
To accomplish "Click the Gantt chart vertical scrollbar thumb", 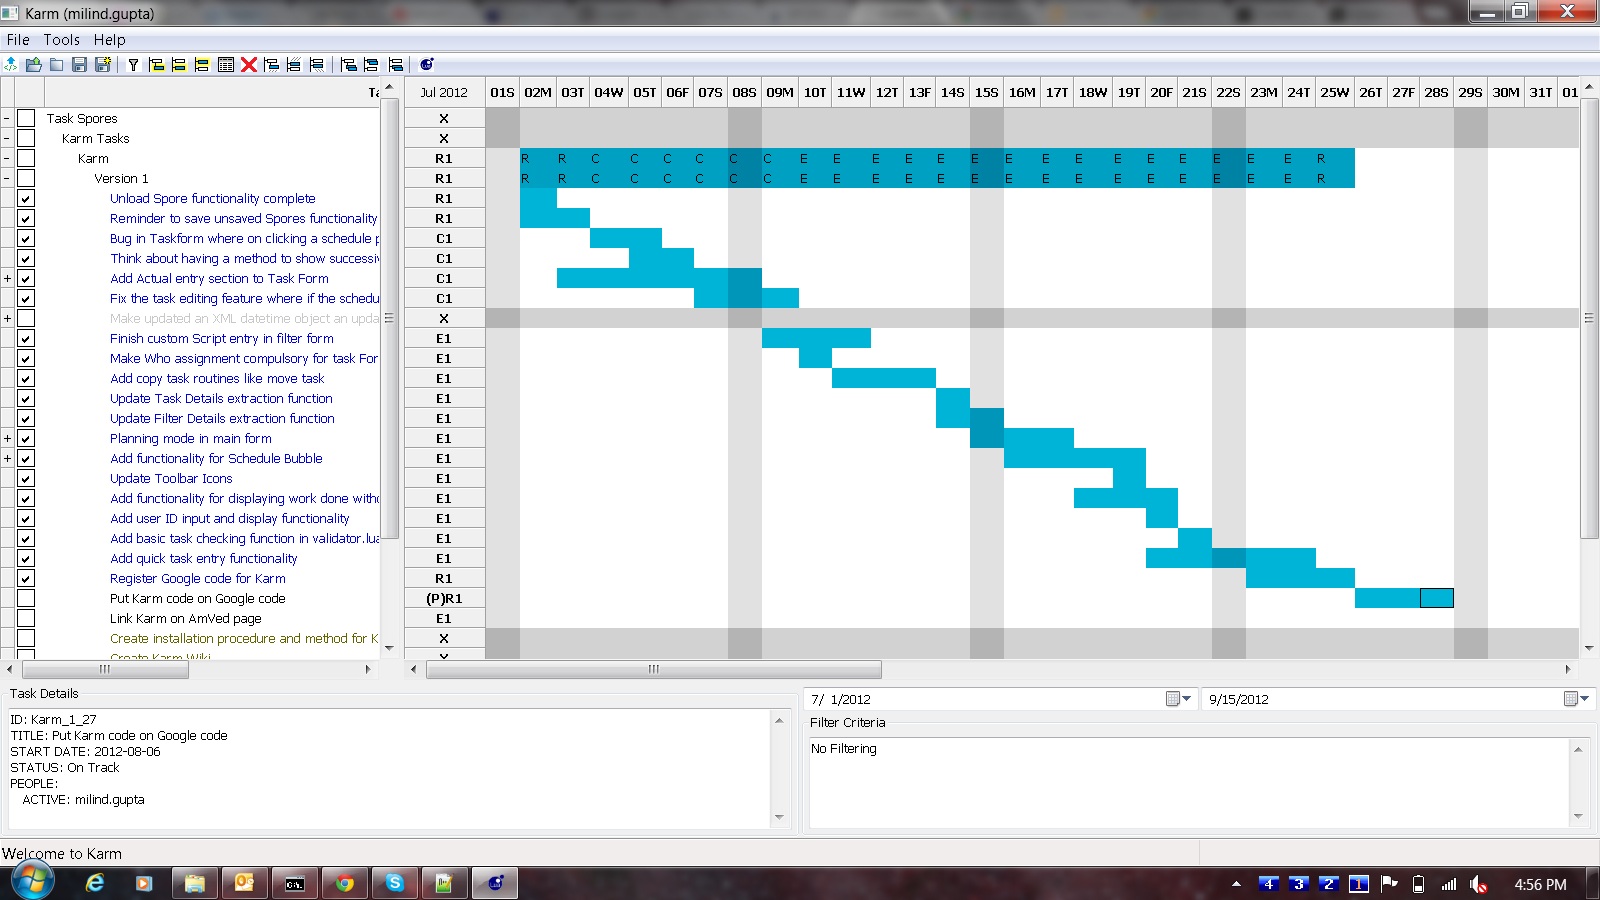I will pos(1589,318).
